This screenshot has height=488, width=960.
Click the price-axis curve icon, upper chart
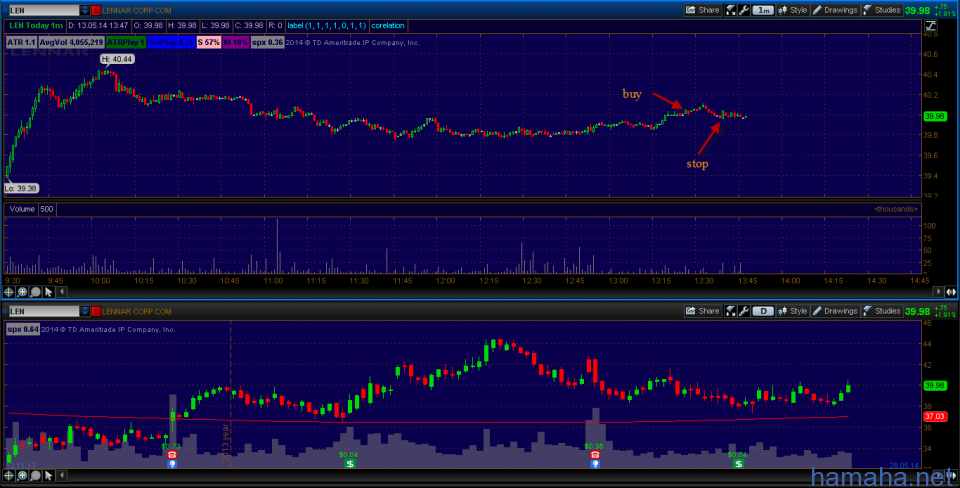click(931, 26)
